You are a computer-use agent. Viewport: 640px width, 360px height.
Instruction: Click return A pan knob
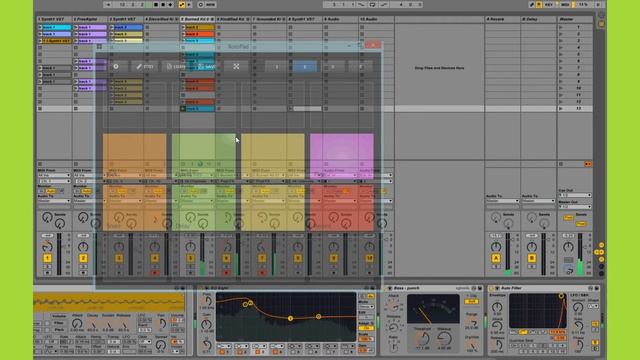(496, 247)
